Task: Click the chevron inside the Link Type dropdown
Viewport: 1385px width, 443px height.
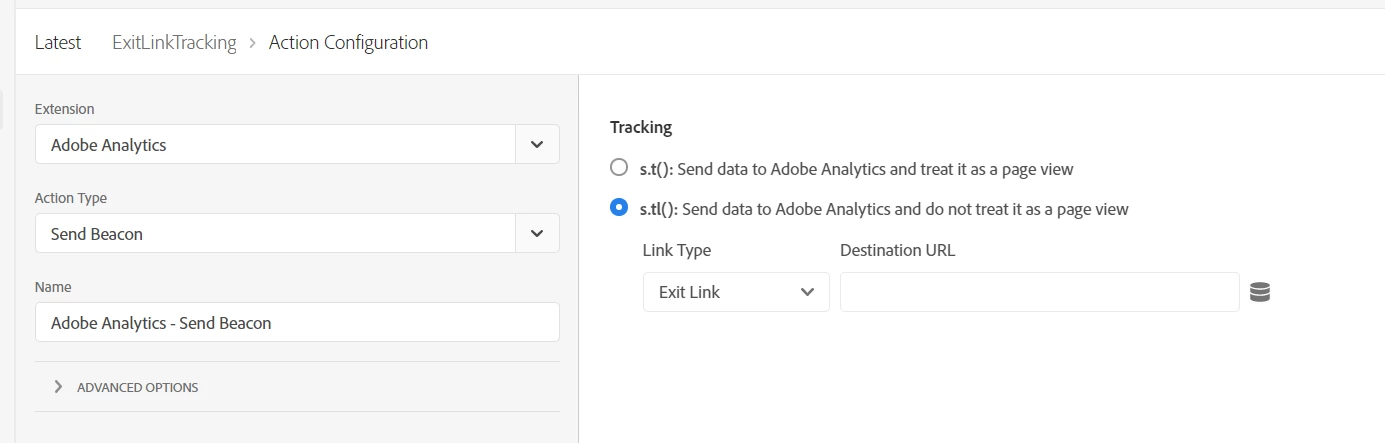Action: (x=808, y=292)
